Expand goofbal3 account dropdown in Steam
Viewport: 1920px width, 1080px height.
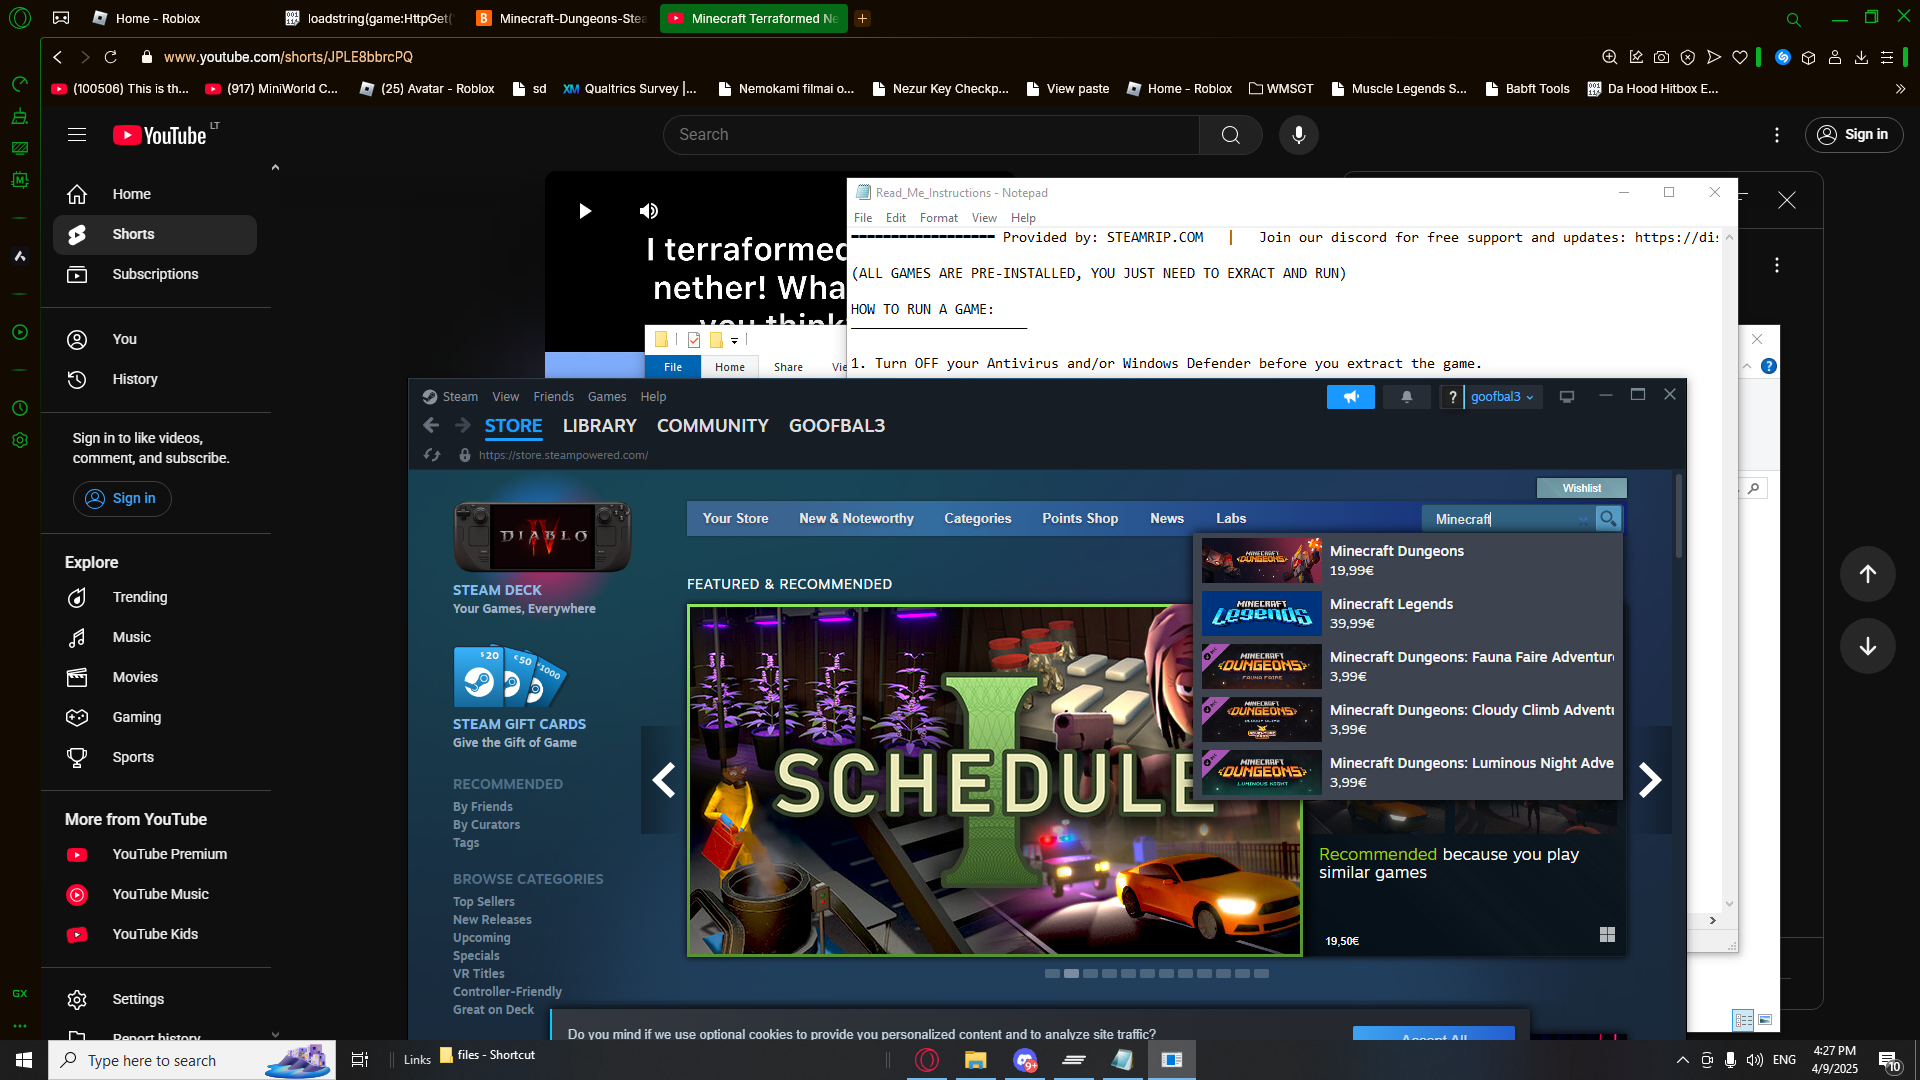[x=1502, y=397]
